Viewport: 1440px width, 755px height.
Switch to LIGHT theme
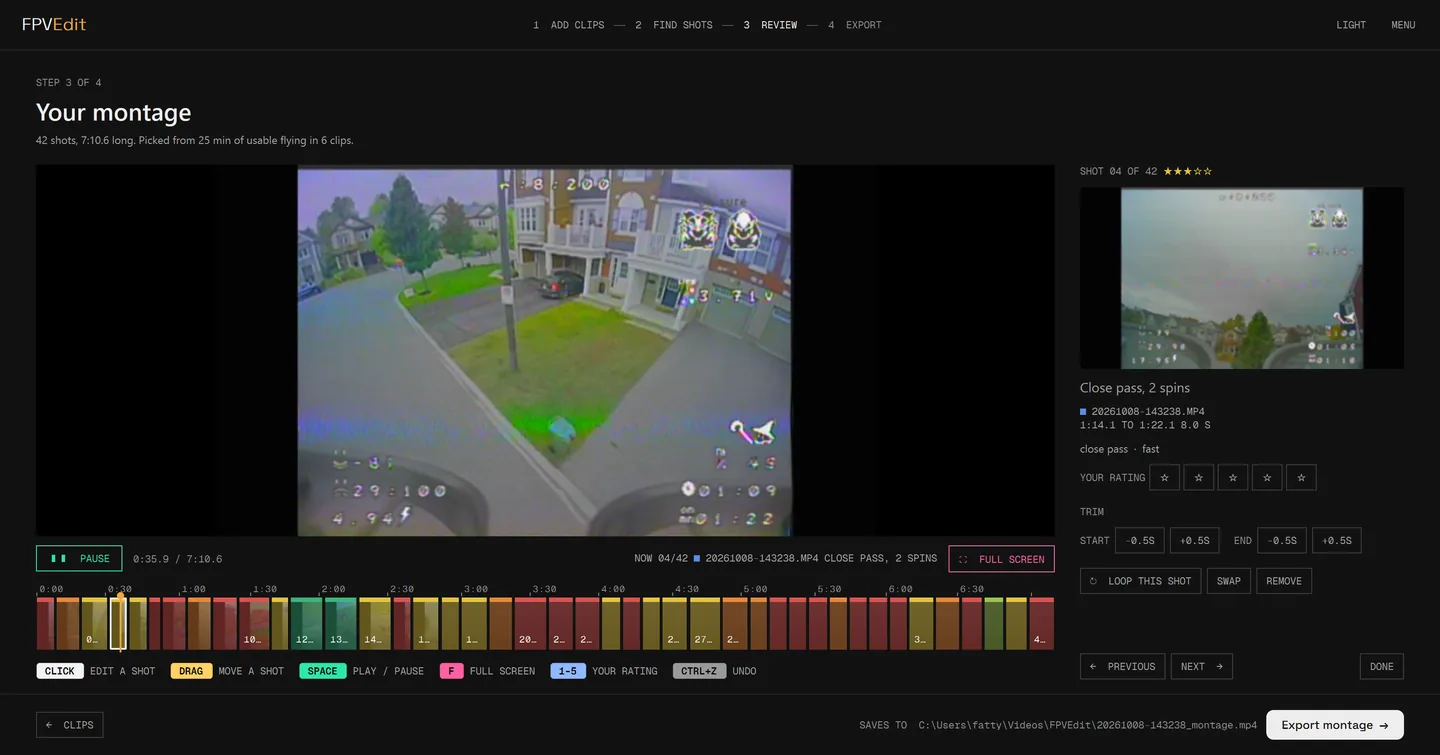click(x=1351, y=25)
